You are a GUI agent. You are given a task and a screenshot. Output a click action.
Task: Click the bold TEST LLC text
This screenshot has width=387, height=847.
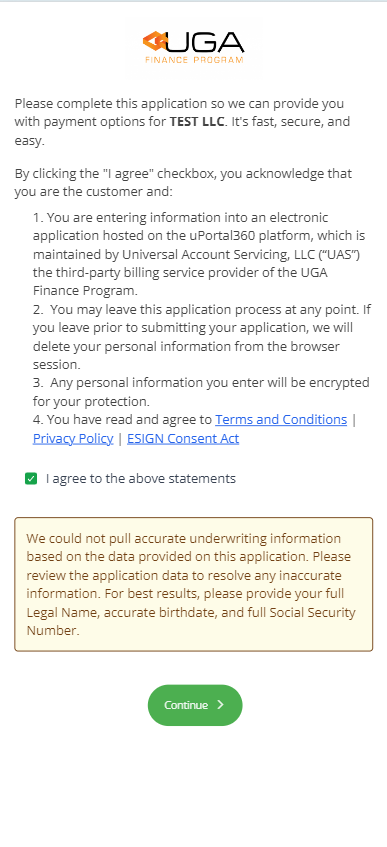(x=197, y=122)
